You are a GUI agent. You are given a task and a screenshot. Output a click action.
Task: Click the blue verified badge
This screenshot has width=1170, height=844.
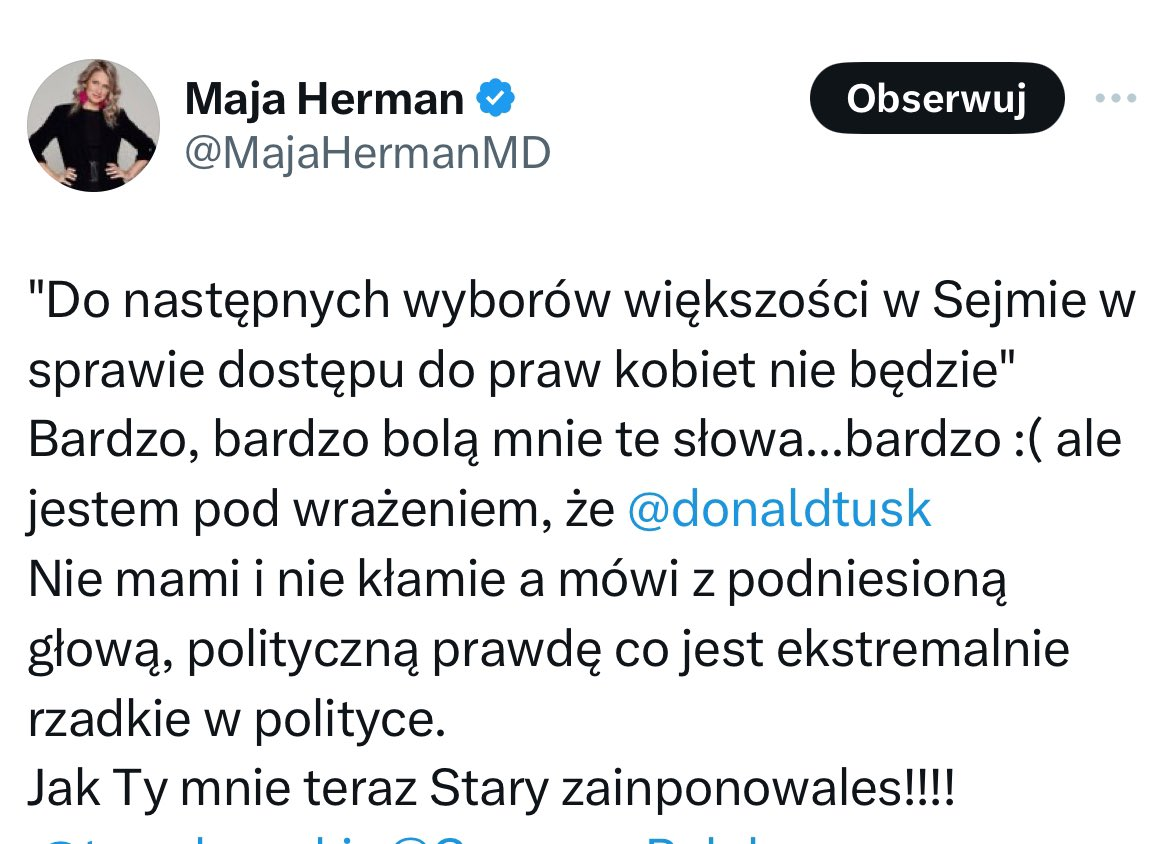495,99
